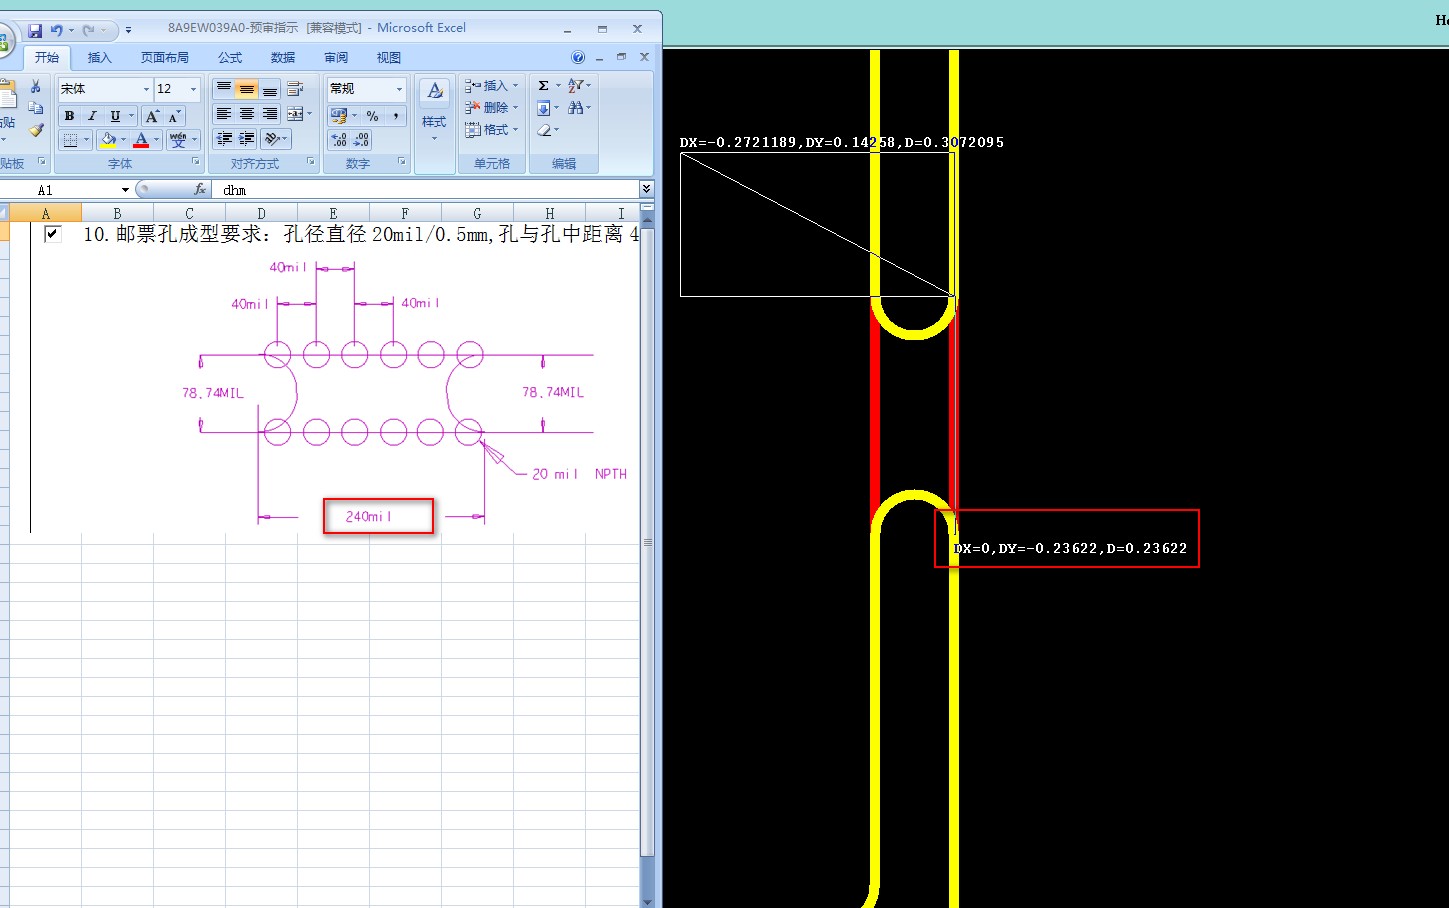
Task: Increase font size with the large A icon
Action: pos(152,116)
